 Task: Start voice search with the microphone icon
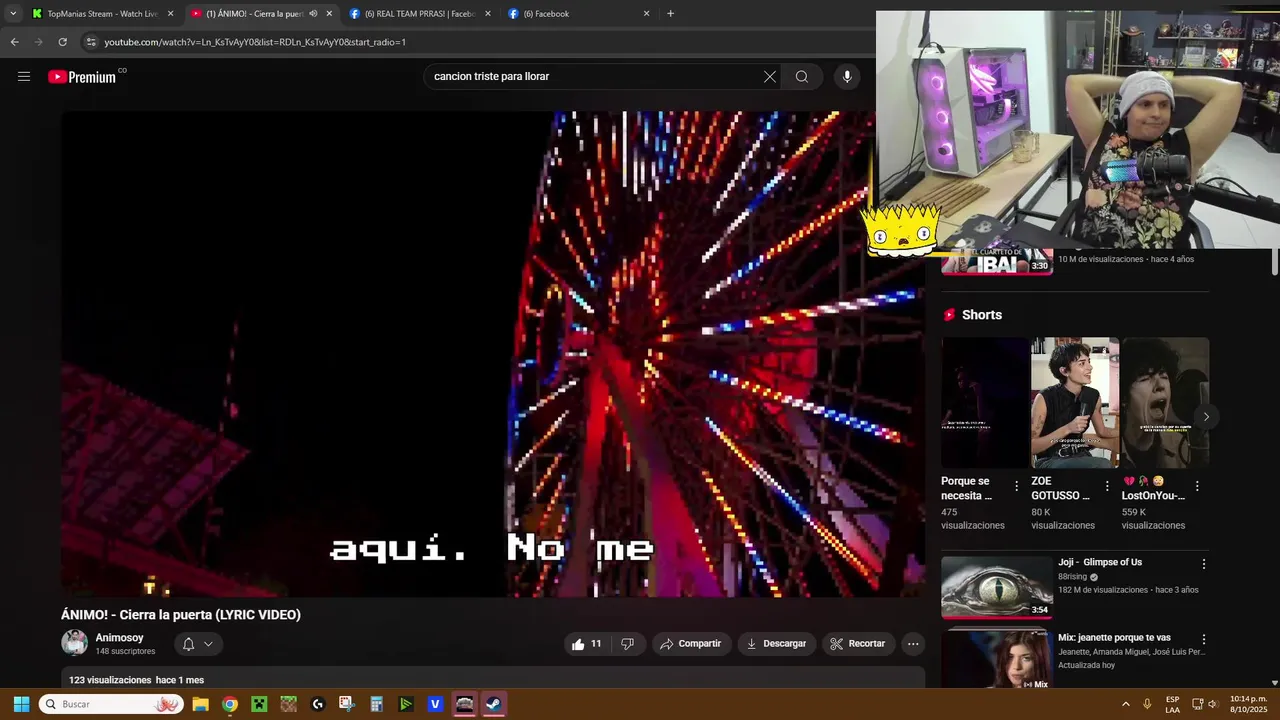[847, 77]
